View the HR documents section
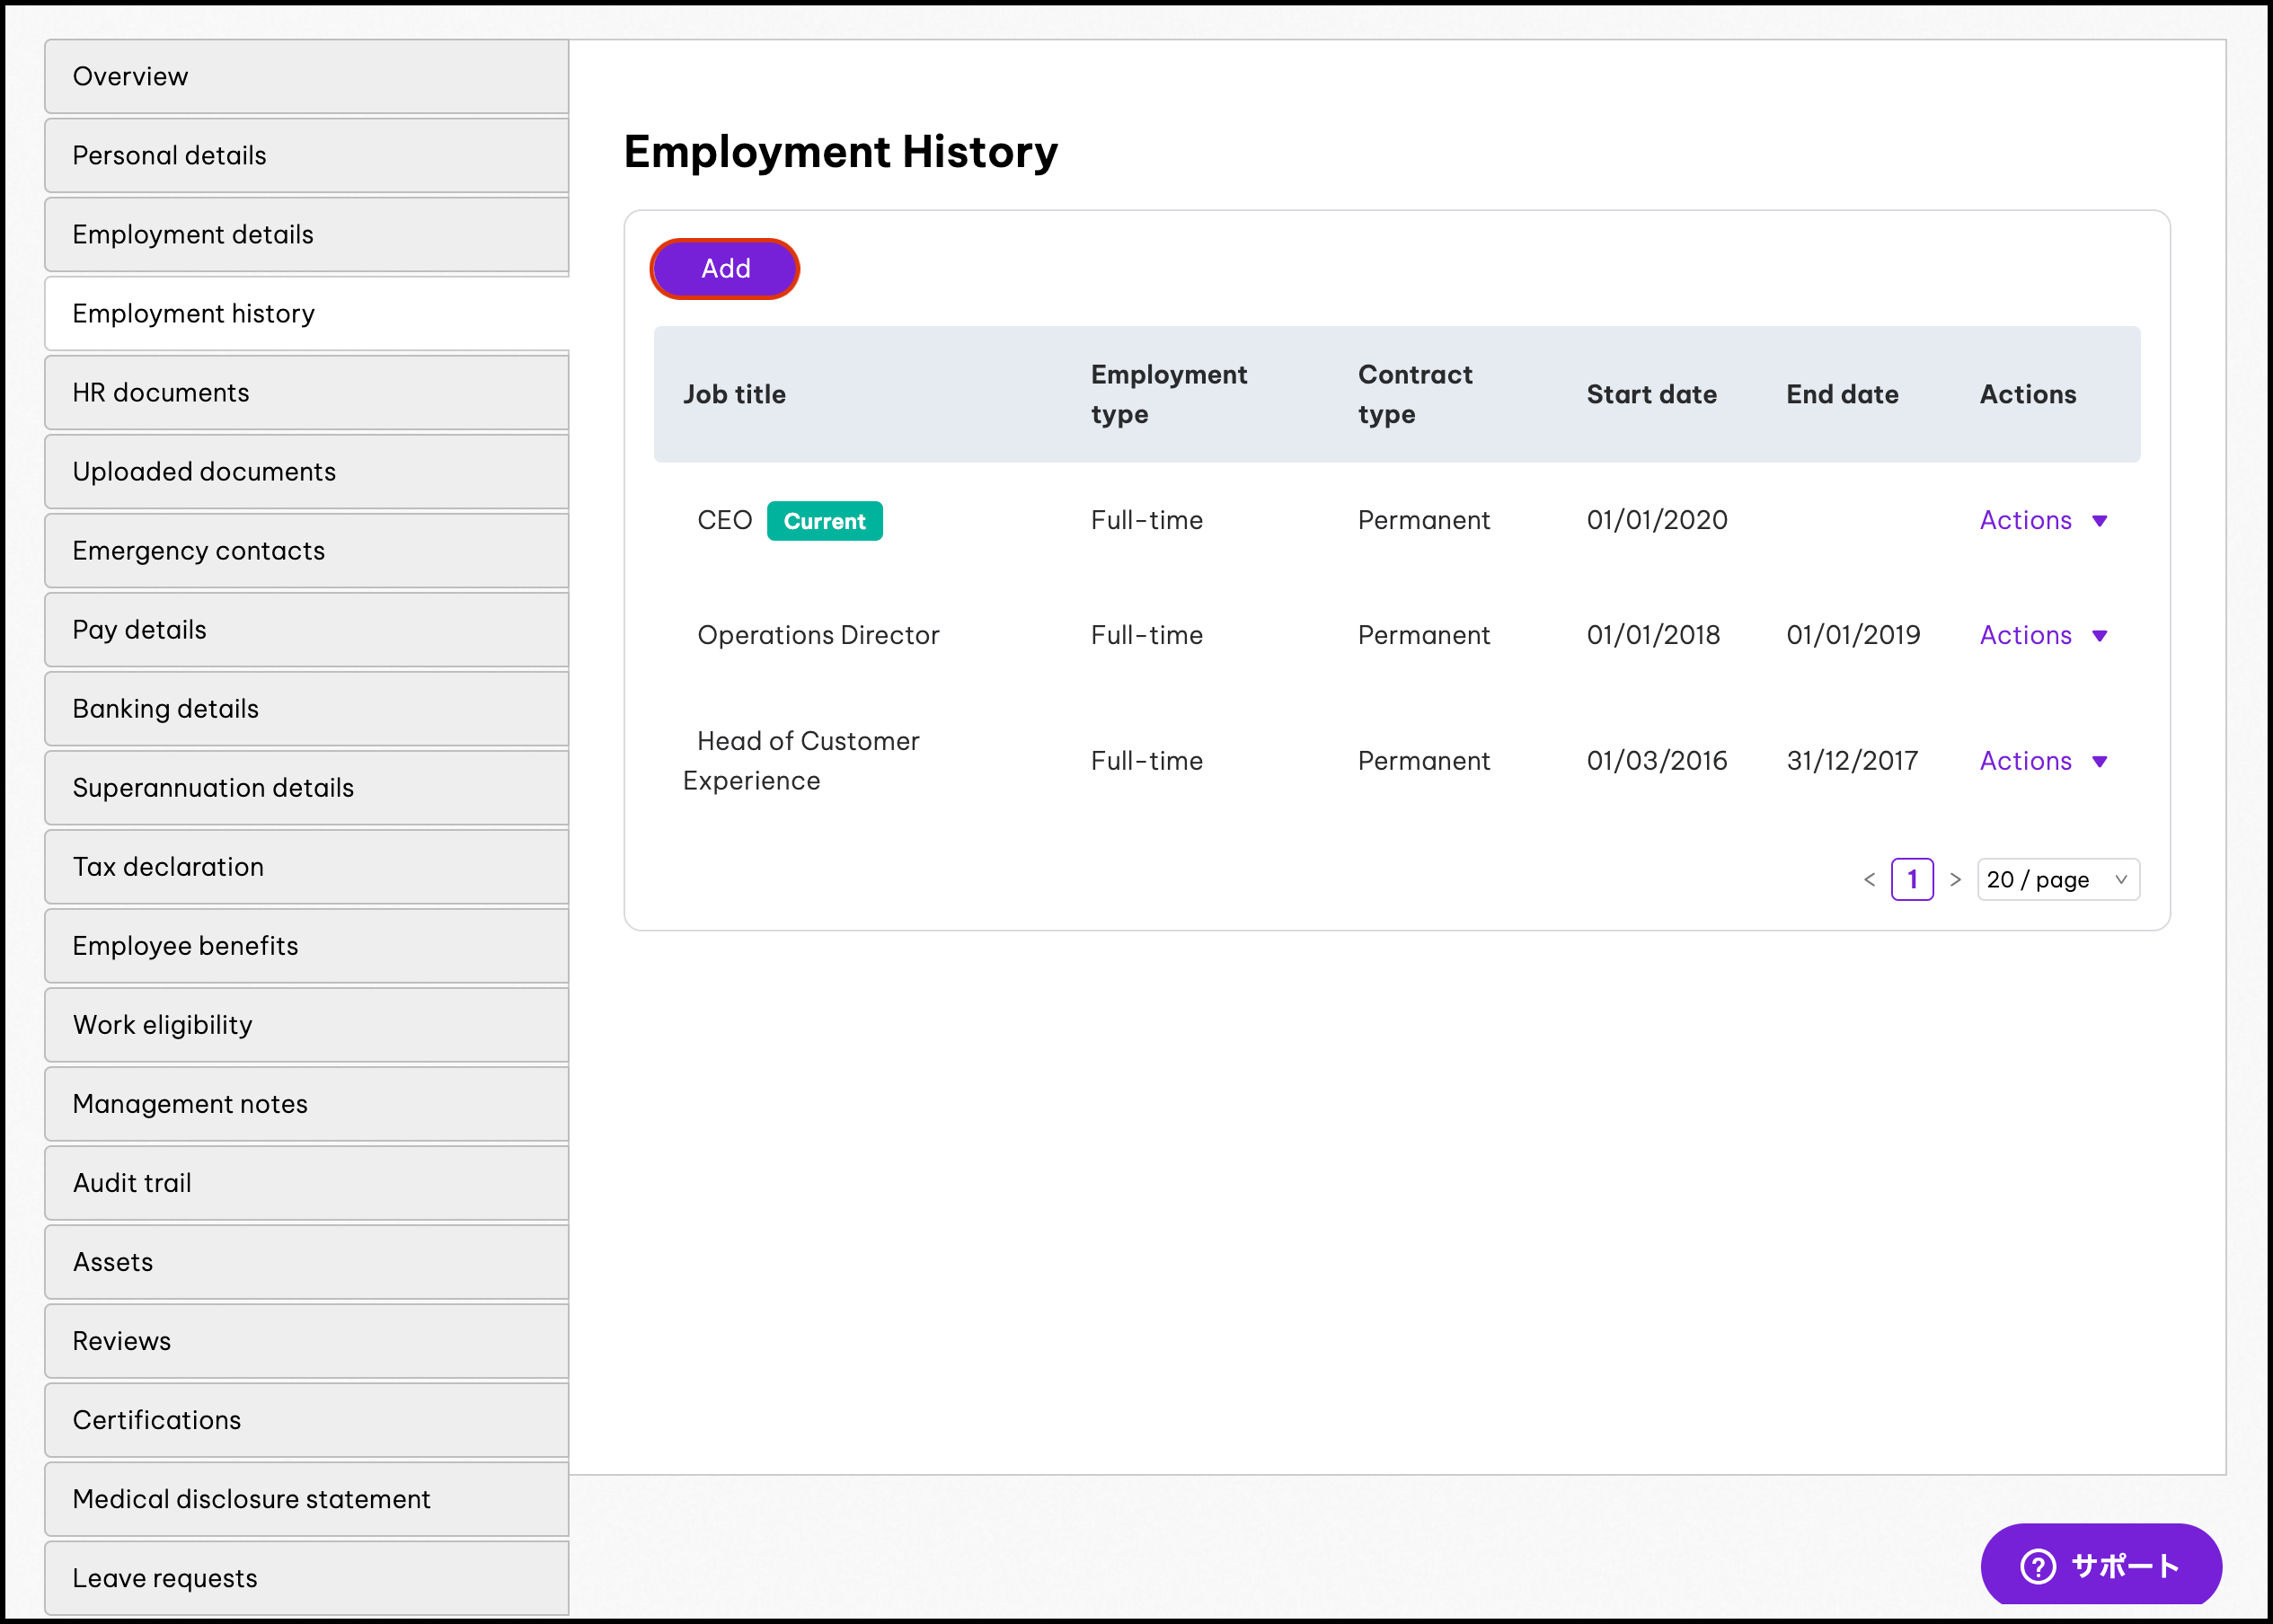The image size is (2273, 1624). 161,392
